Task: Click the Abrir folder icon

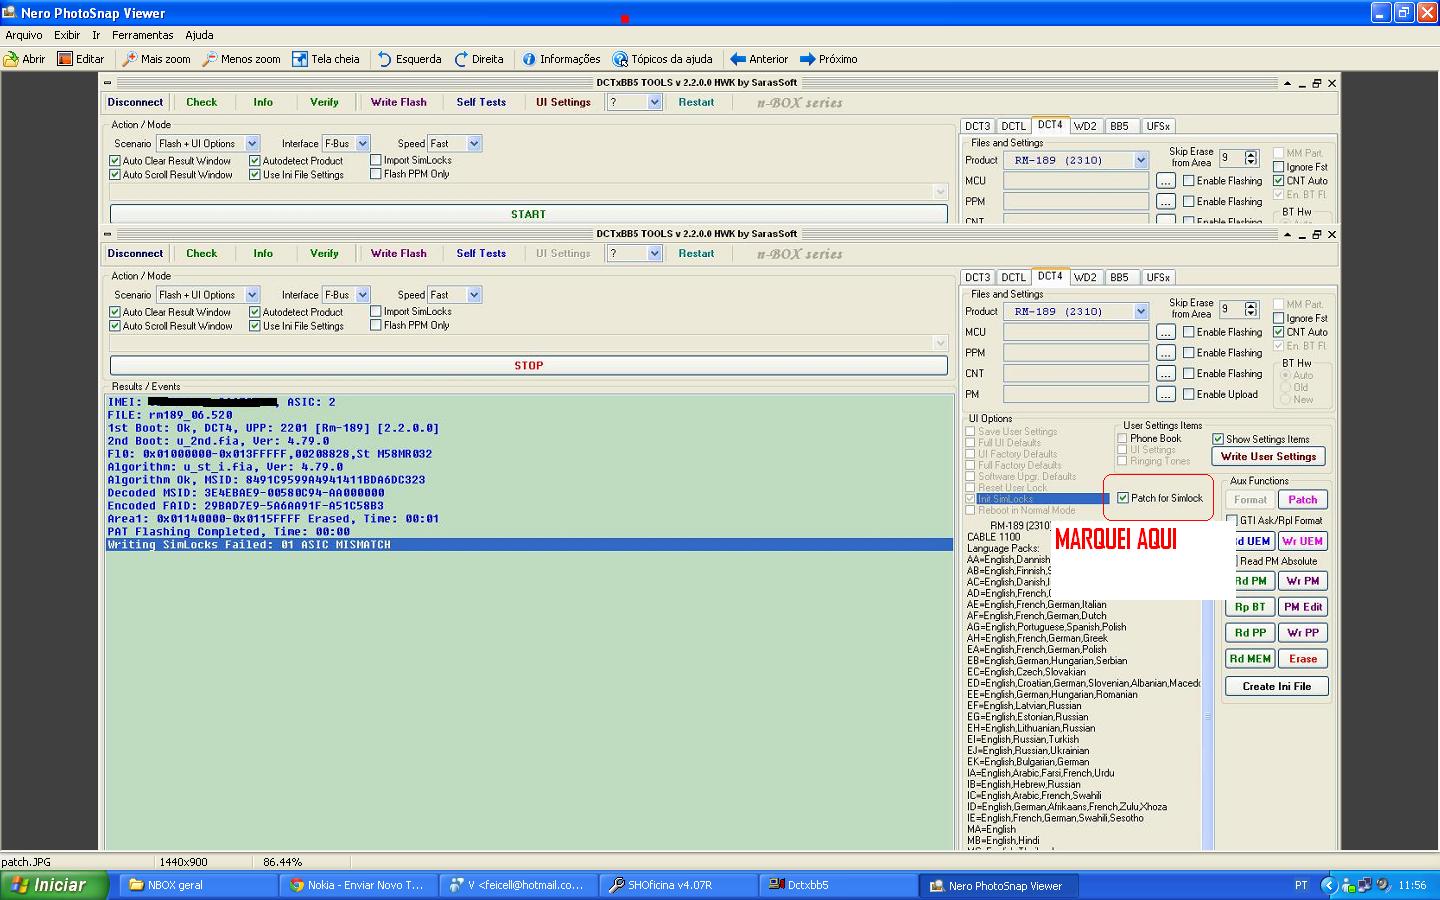Action: pos(12,59)
